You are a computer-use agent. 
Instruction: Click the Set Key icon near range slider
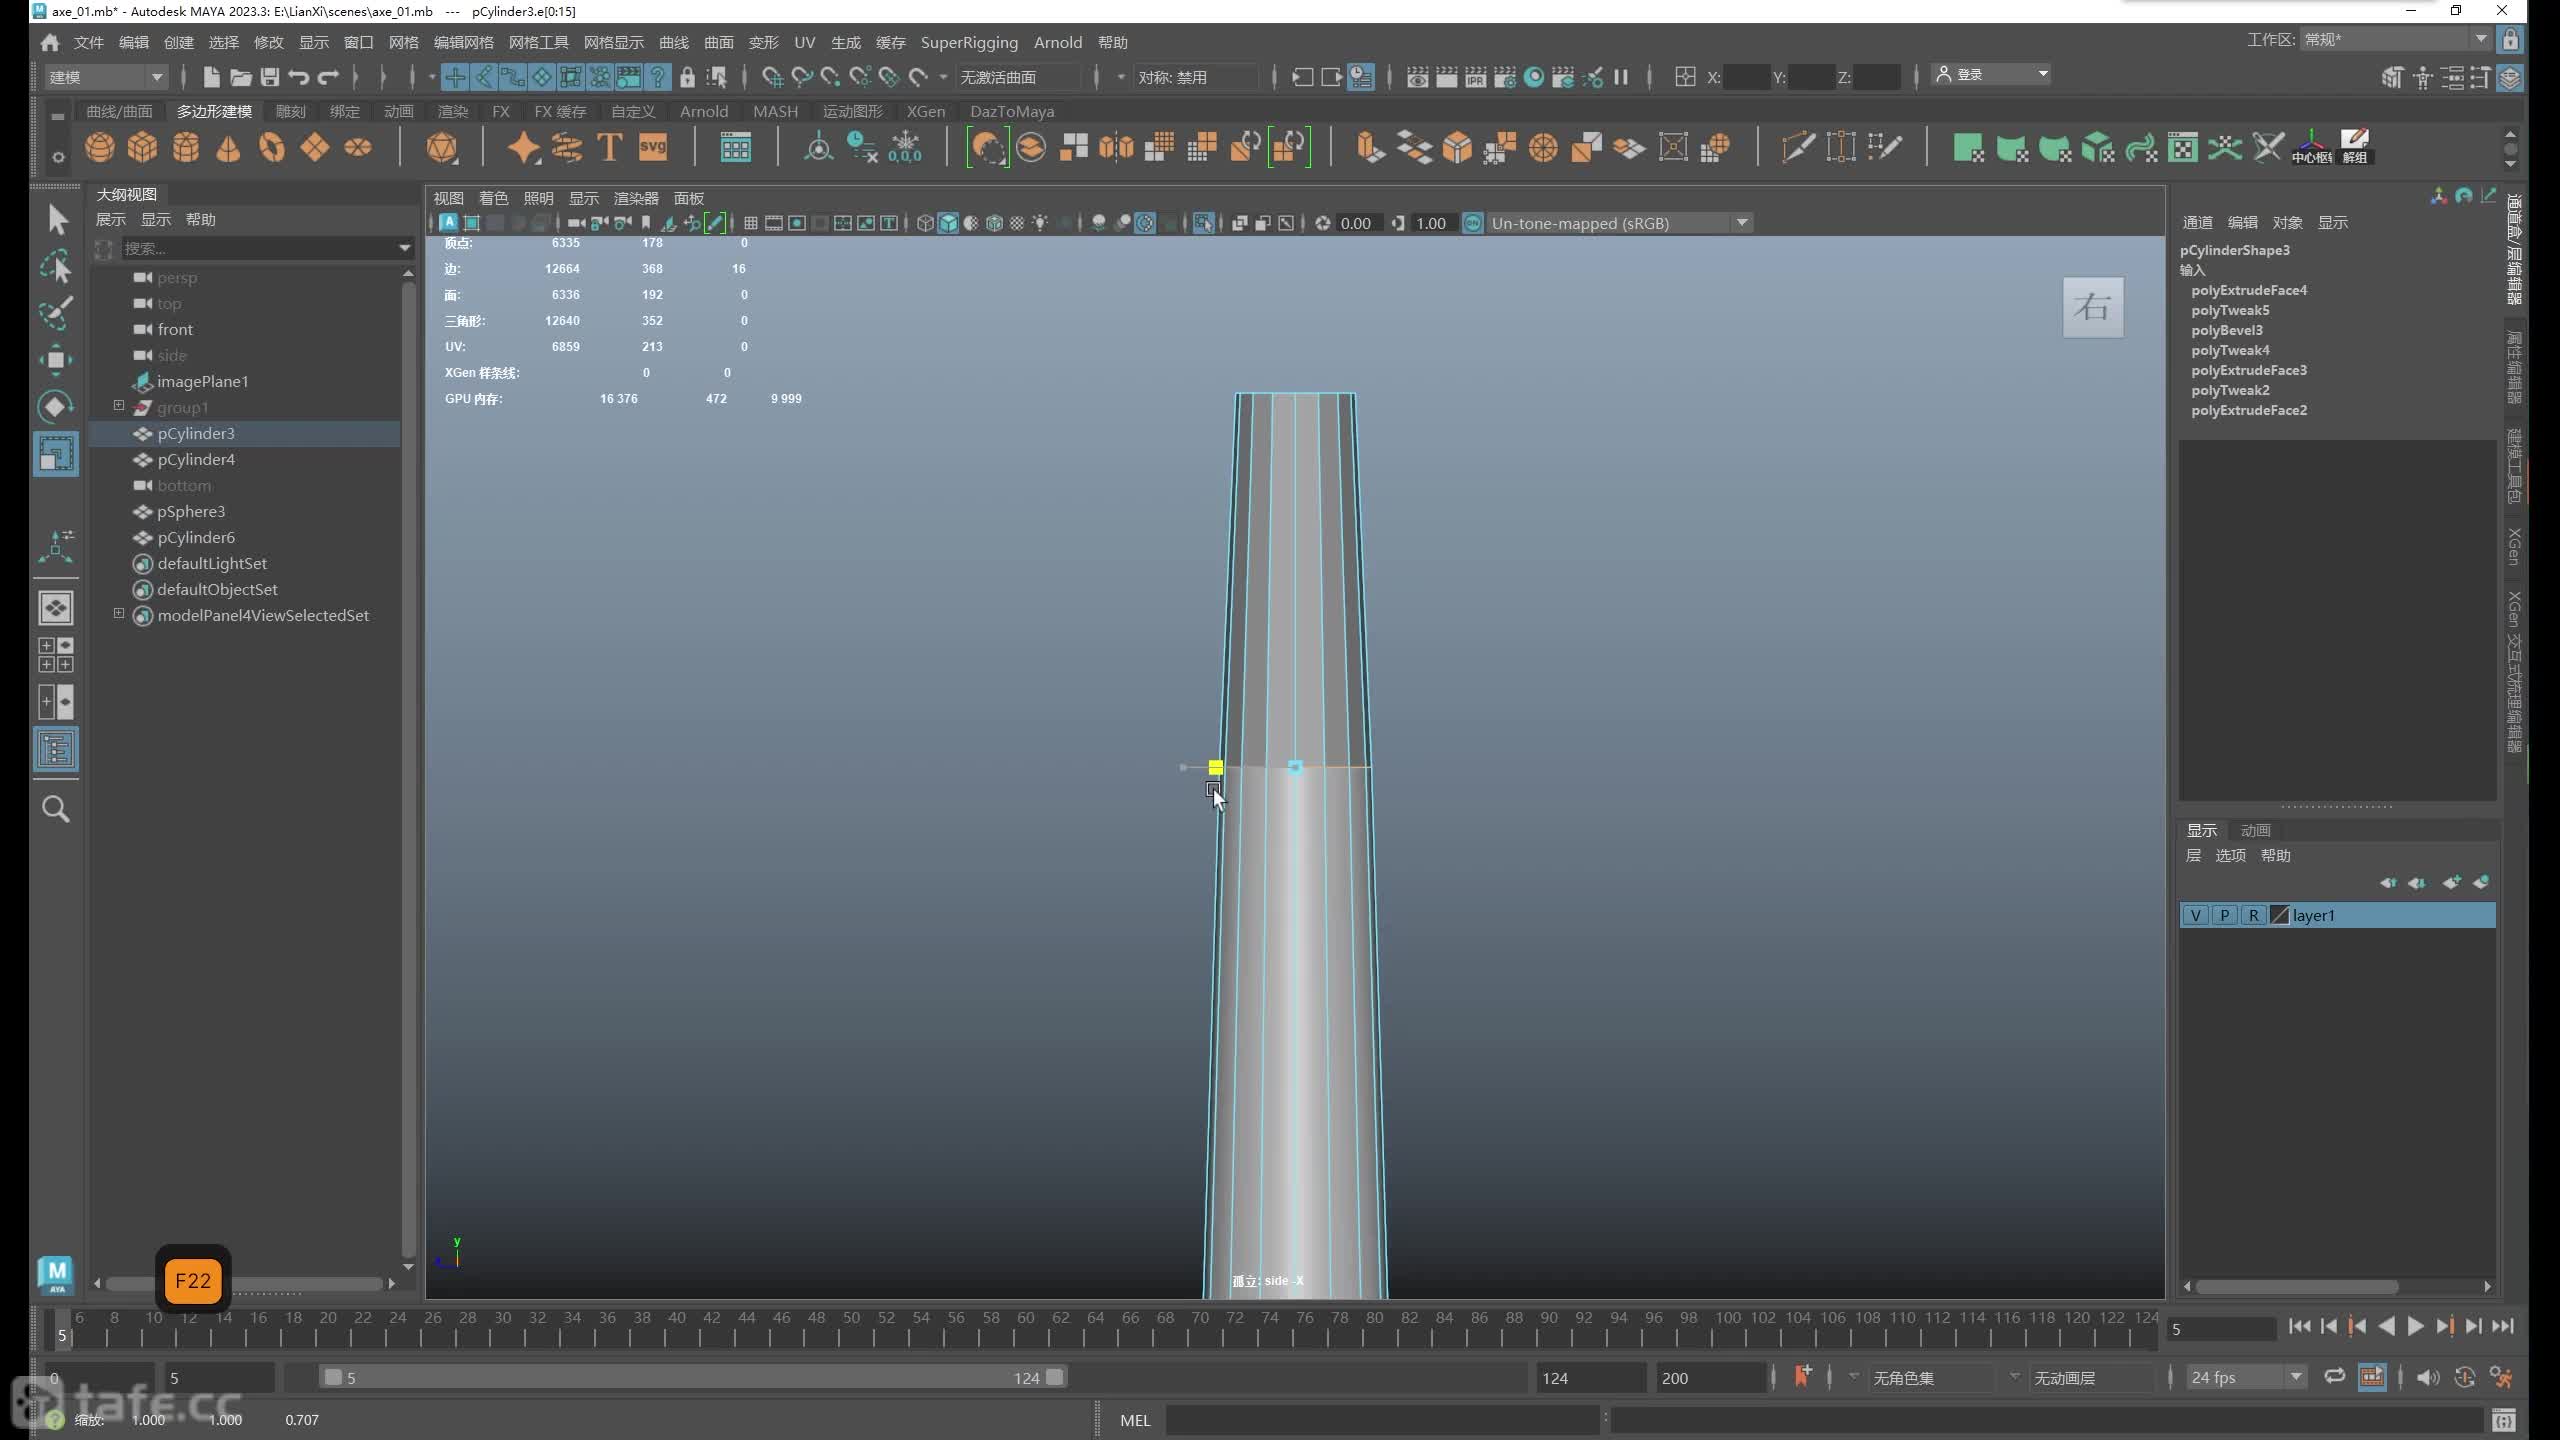[1803, 1377]
